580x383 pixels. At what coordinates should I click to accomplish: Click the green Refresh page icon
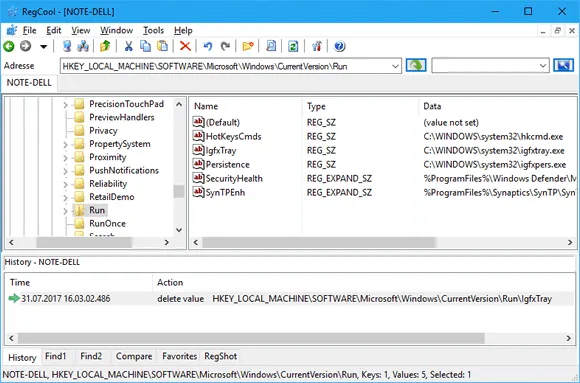click(x=293, y=46)
